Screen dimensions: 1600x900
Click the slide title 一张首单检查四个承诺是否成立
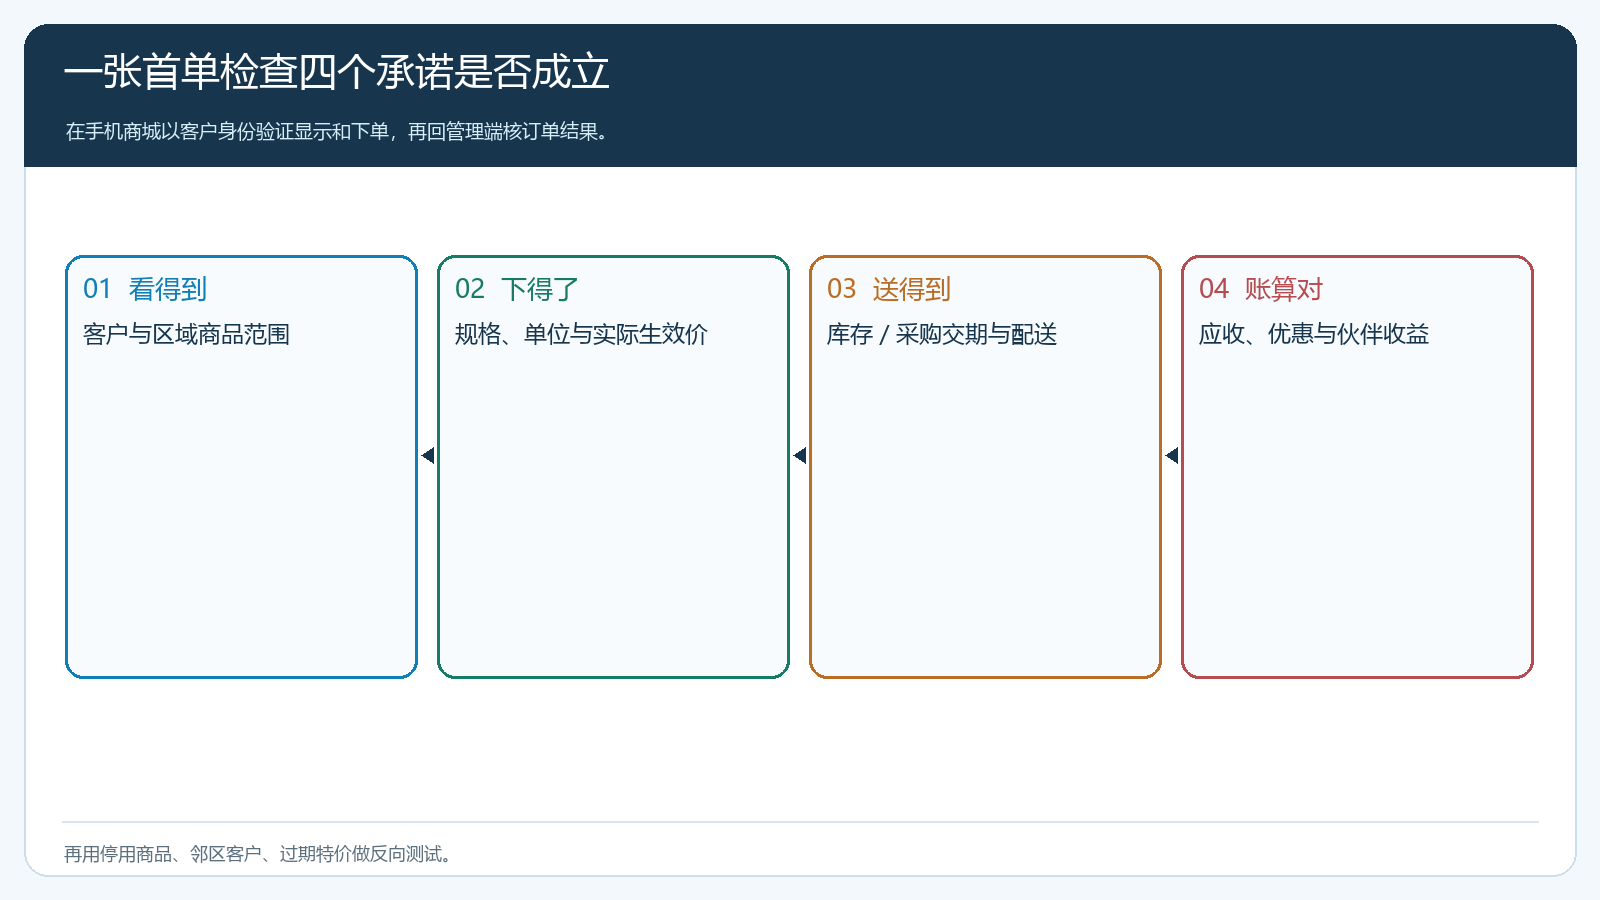[337, 72]
